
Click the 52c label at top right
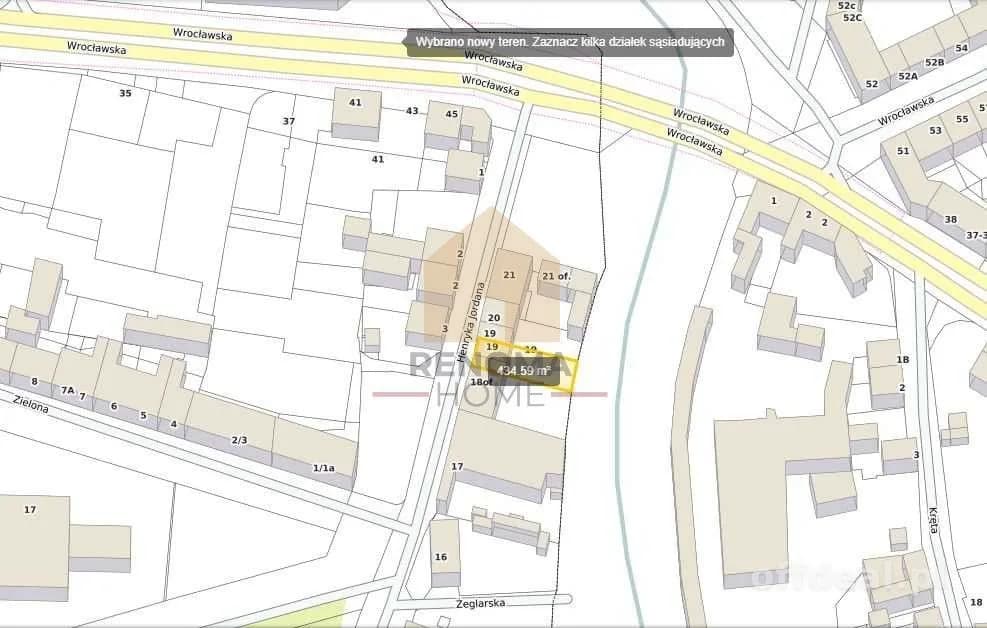[847, 5]
